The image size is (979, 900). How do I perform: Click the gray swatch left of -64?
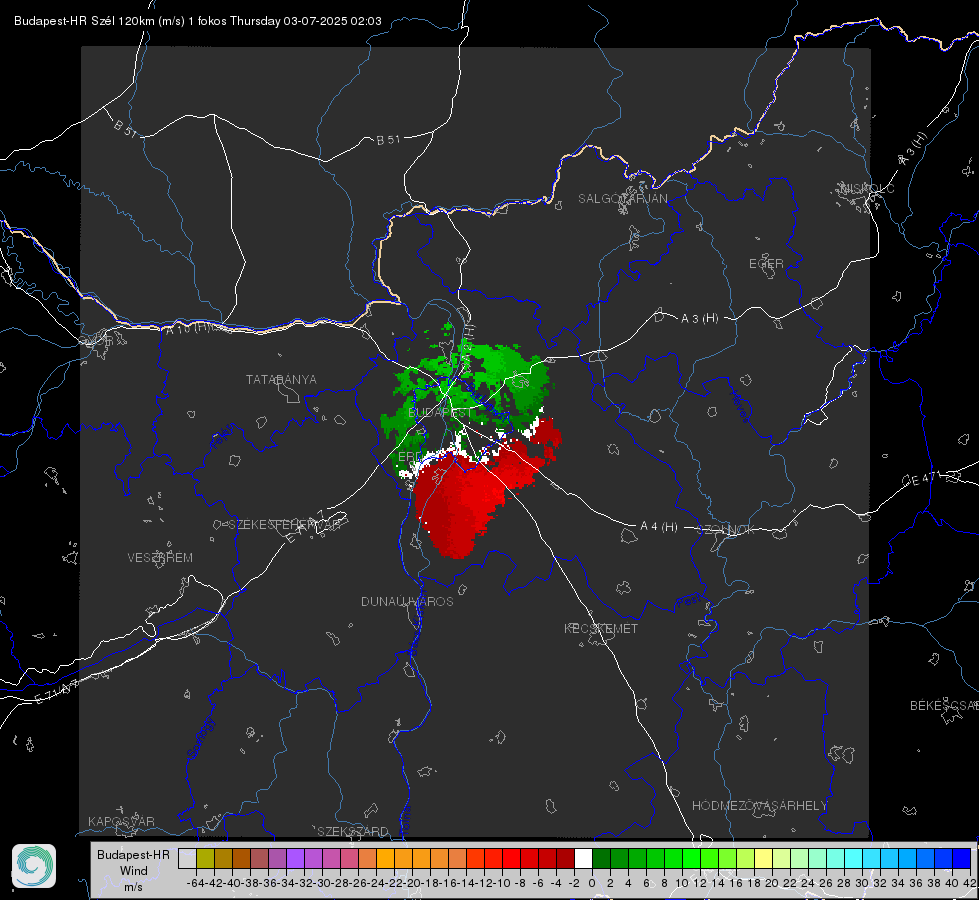pos(187,858)
